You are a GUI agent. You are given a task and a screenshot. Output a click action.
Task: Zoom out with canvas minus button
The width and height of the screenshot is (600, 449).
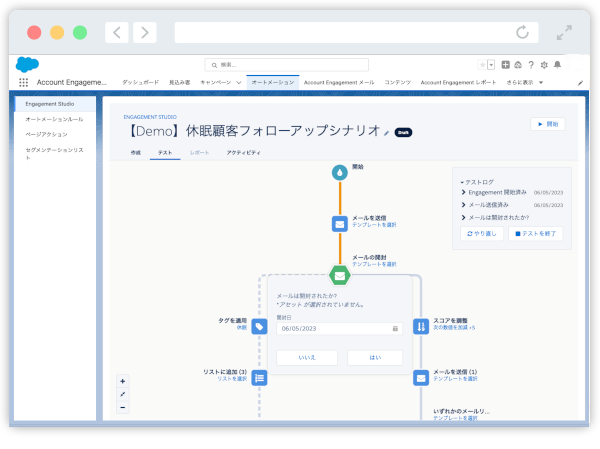pos(123,407)
